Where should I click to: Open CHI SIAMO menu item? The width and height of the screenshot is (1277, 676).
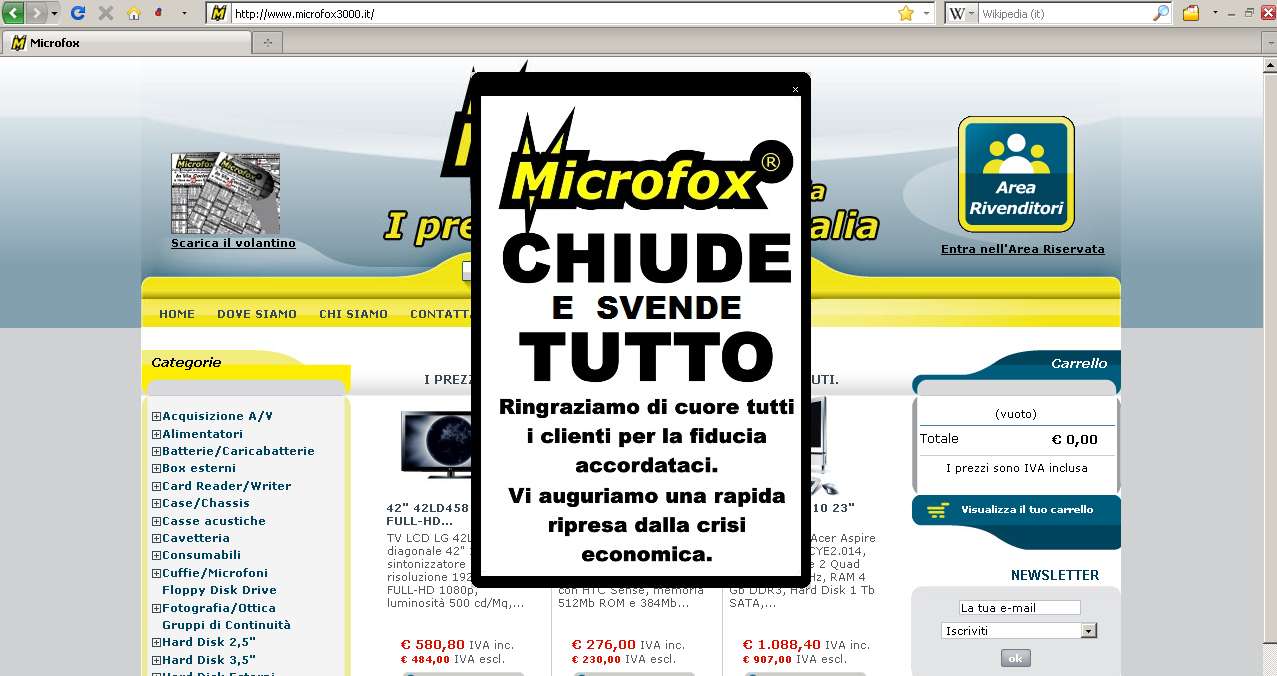[353, 314]
